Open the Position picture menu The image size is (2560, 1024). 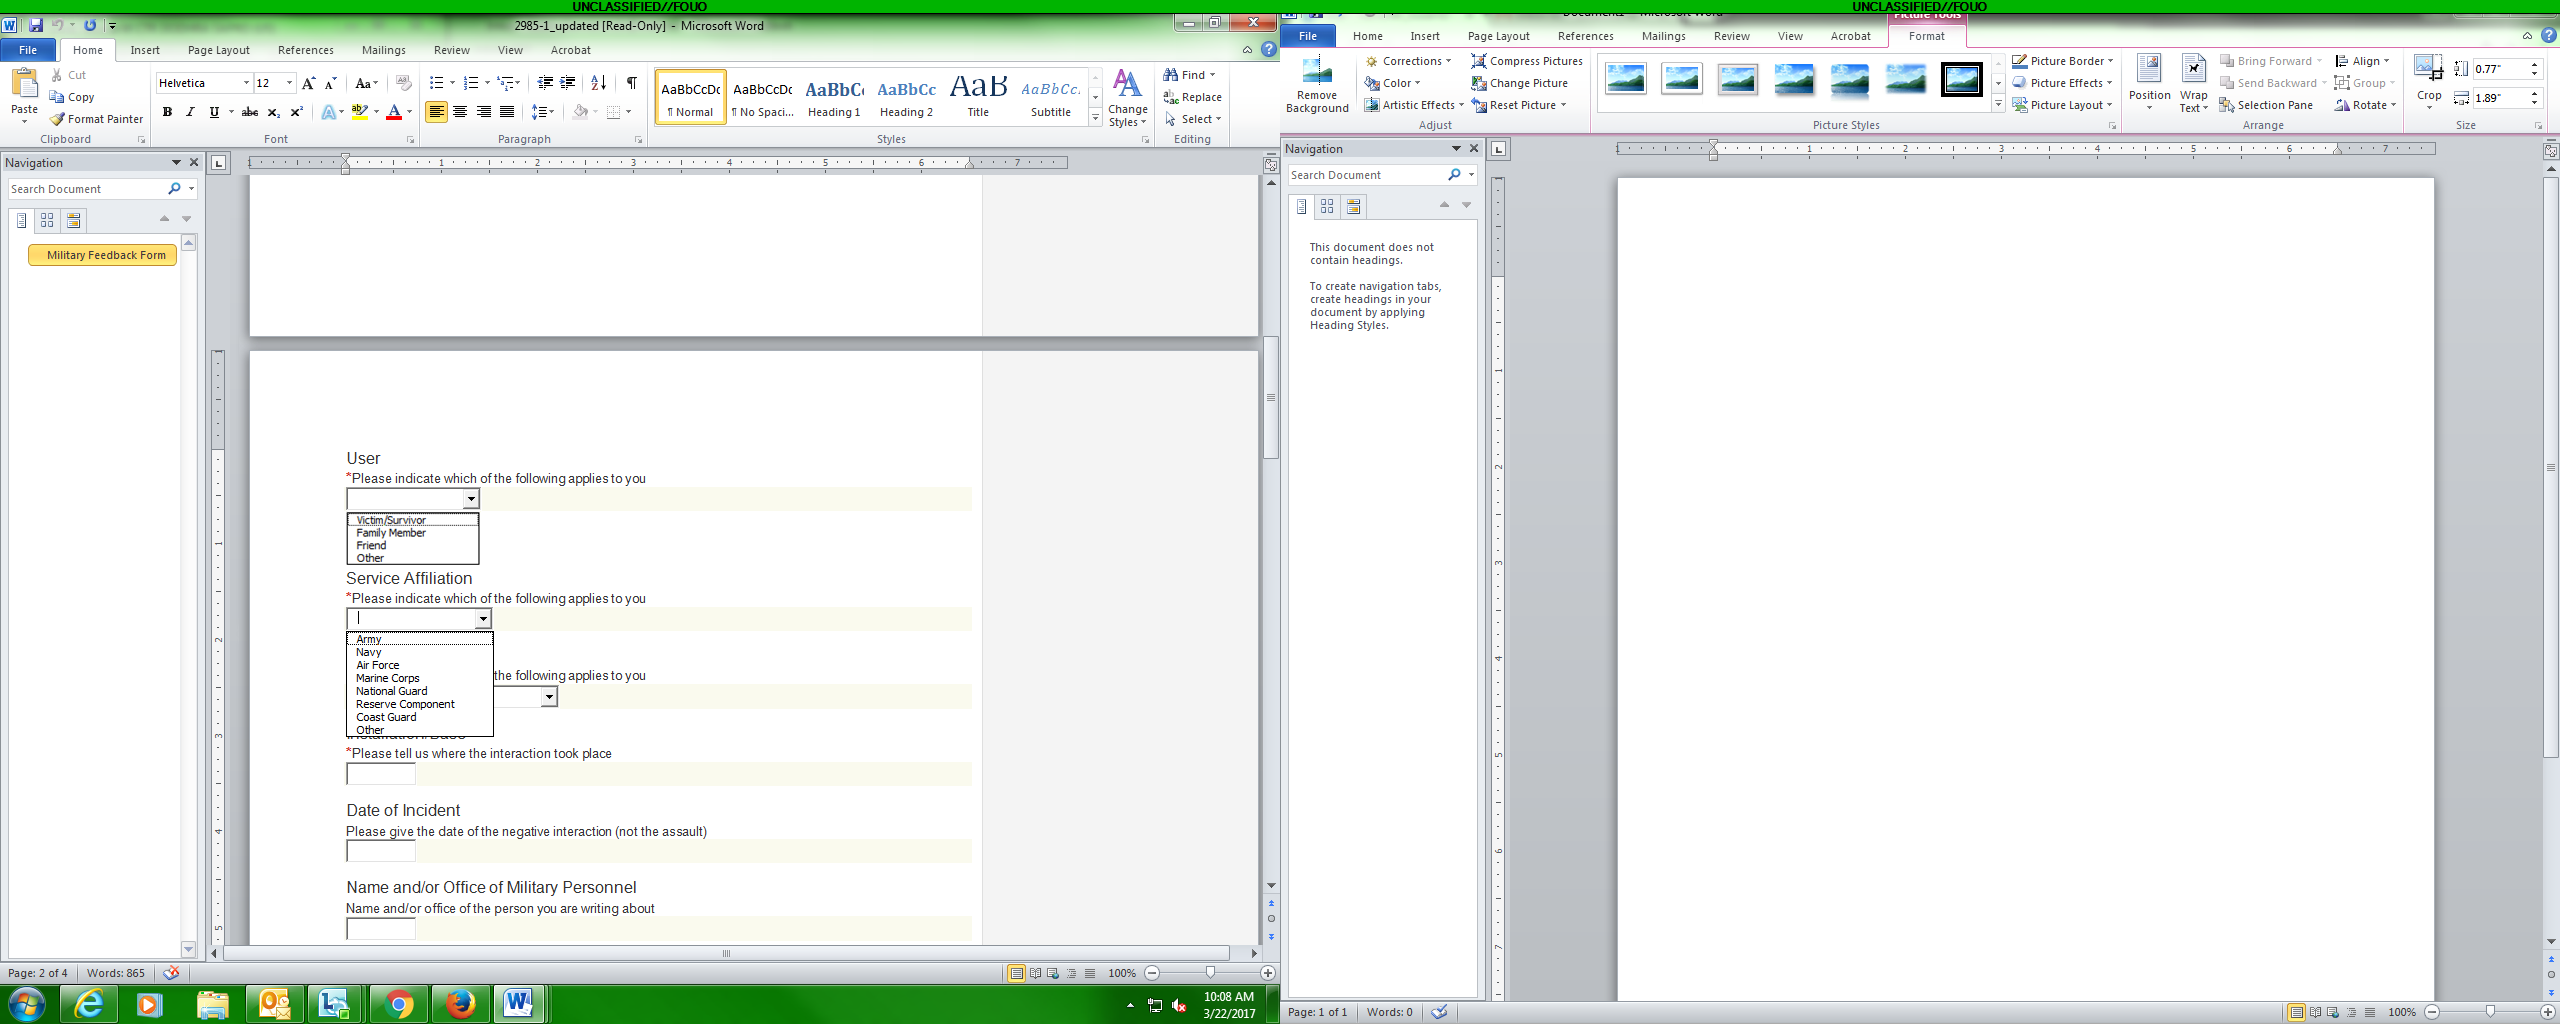[x=2149, y=83]
